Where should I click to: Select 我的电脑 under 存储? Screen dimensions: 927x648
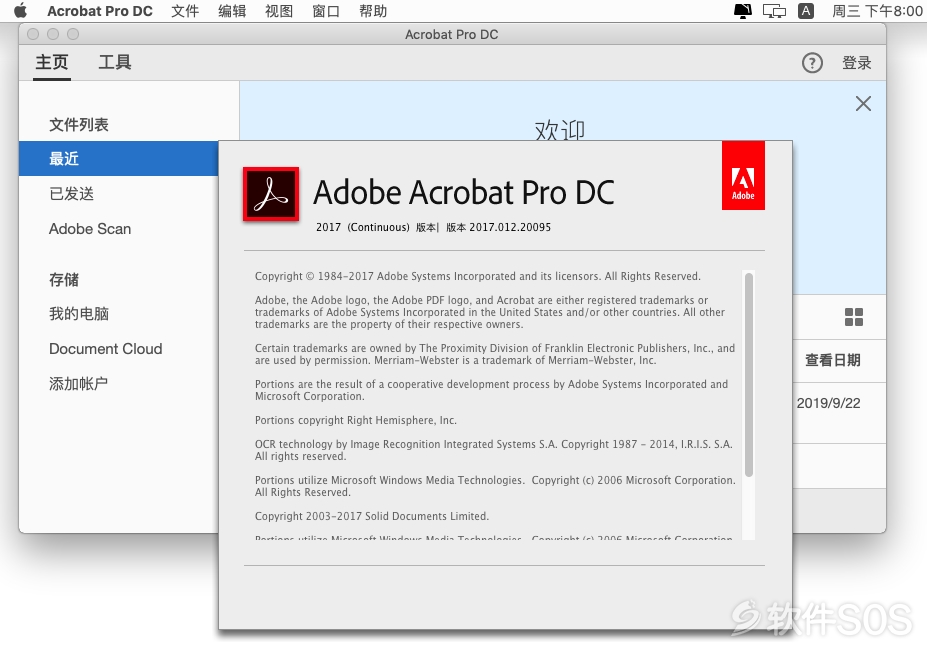click(x=79, y=314)
